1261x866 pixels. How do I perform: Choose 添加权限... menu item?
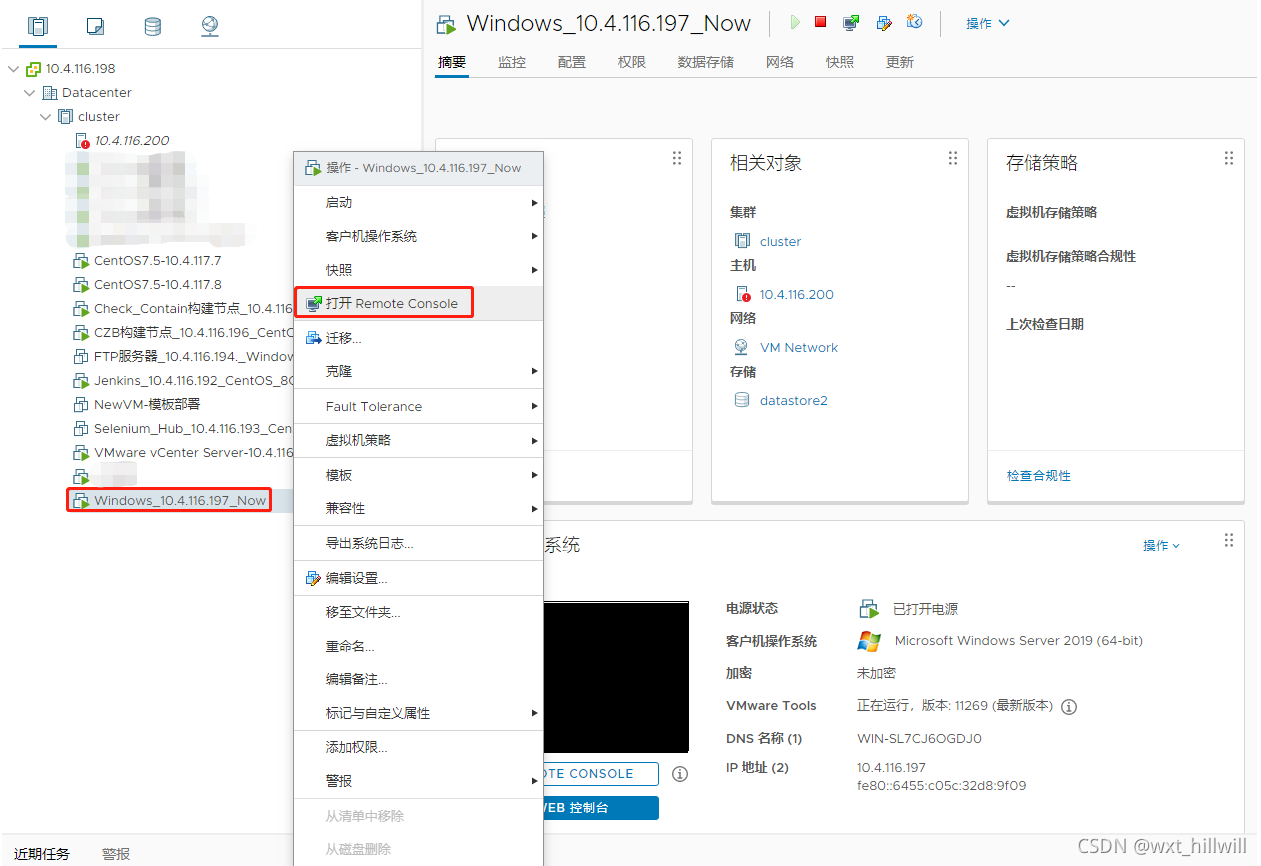coord(418,747)
